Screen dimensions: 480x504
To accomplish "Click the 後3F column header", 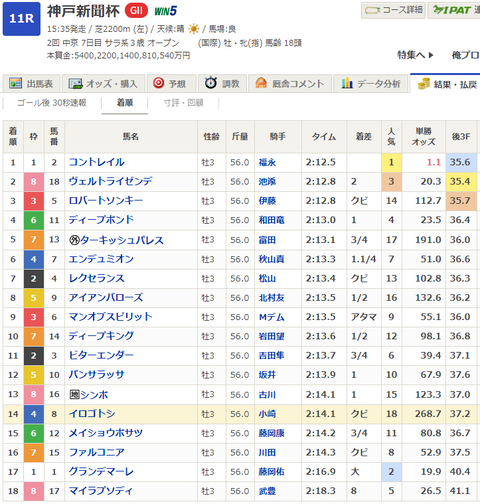I will point(461,137).
